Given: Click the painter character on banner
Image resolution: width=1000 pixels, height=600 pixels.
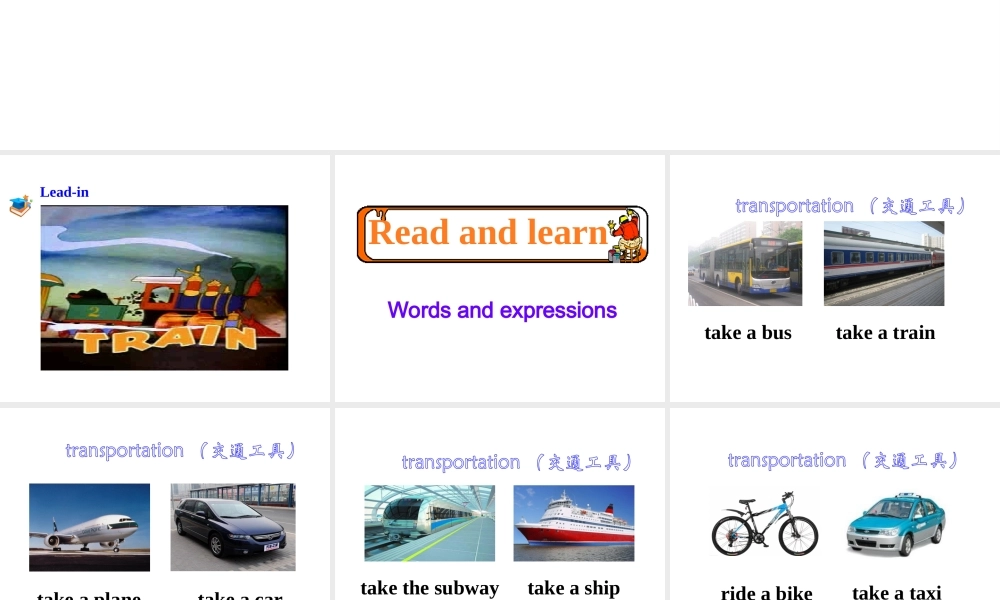Looking at the screenshot, I should (x=625, y=235).
